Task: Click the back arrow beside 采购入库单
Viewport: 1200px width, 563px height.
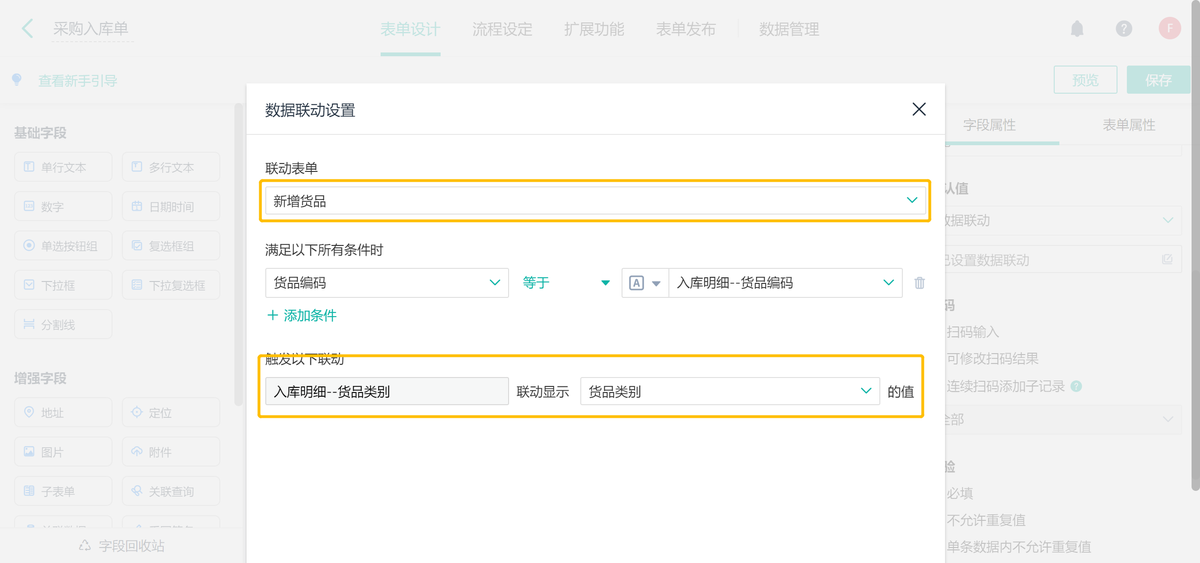Action: point(27,29)
